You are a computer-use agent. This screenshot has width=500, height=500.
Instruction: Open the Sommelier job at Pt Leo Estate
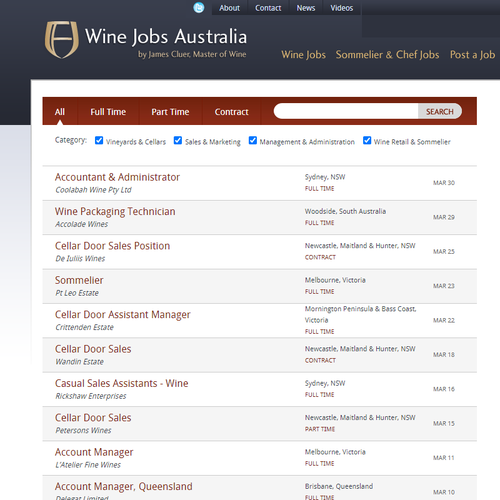[x=79, y=280]
